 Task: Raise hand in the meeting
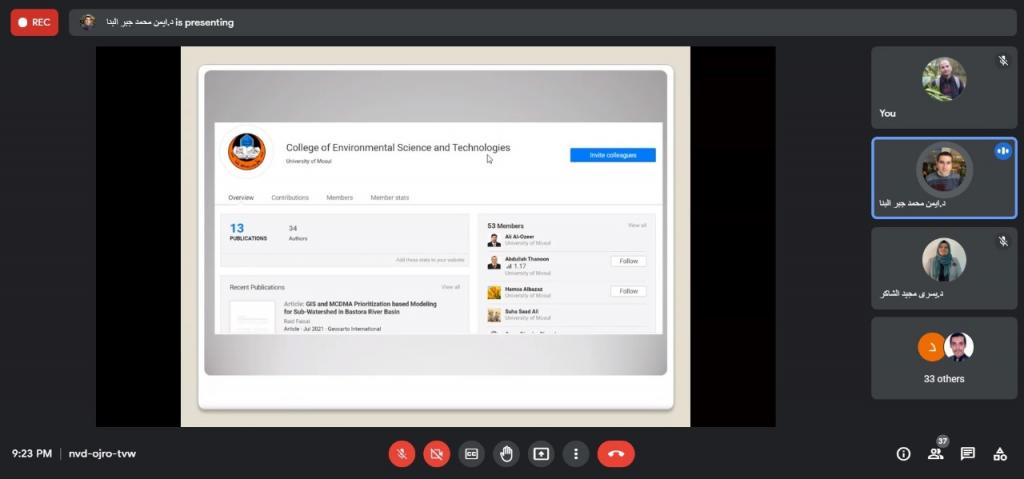(x=506, y=454)
